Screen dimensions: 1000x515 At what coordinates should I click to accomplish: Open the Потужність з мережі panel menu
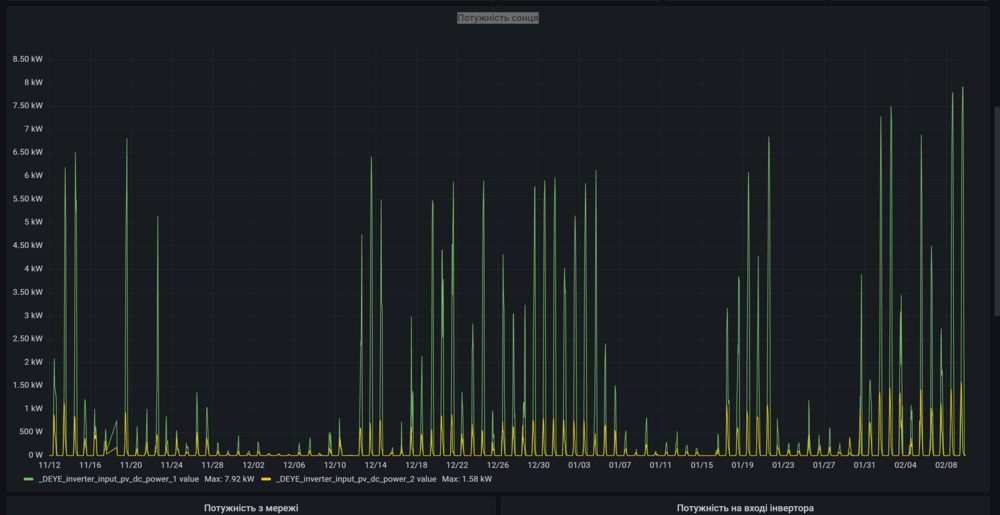tap(251, 507)
